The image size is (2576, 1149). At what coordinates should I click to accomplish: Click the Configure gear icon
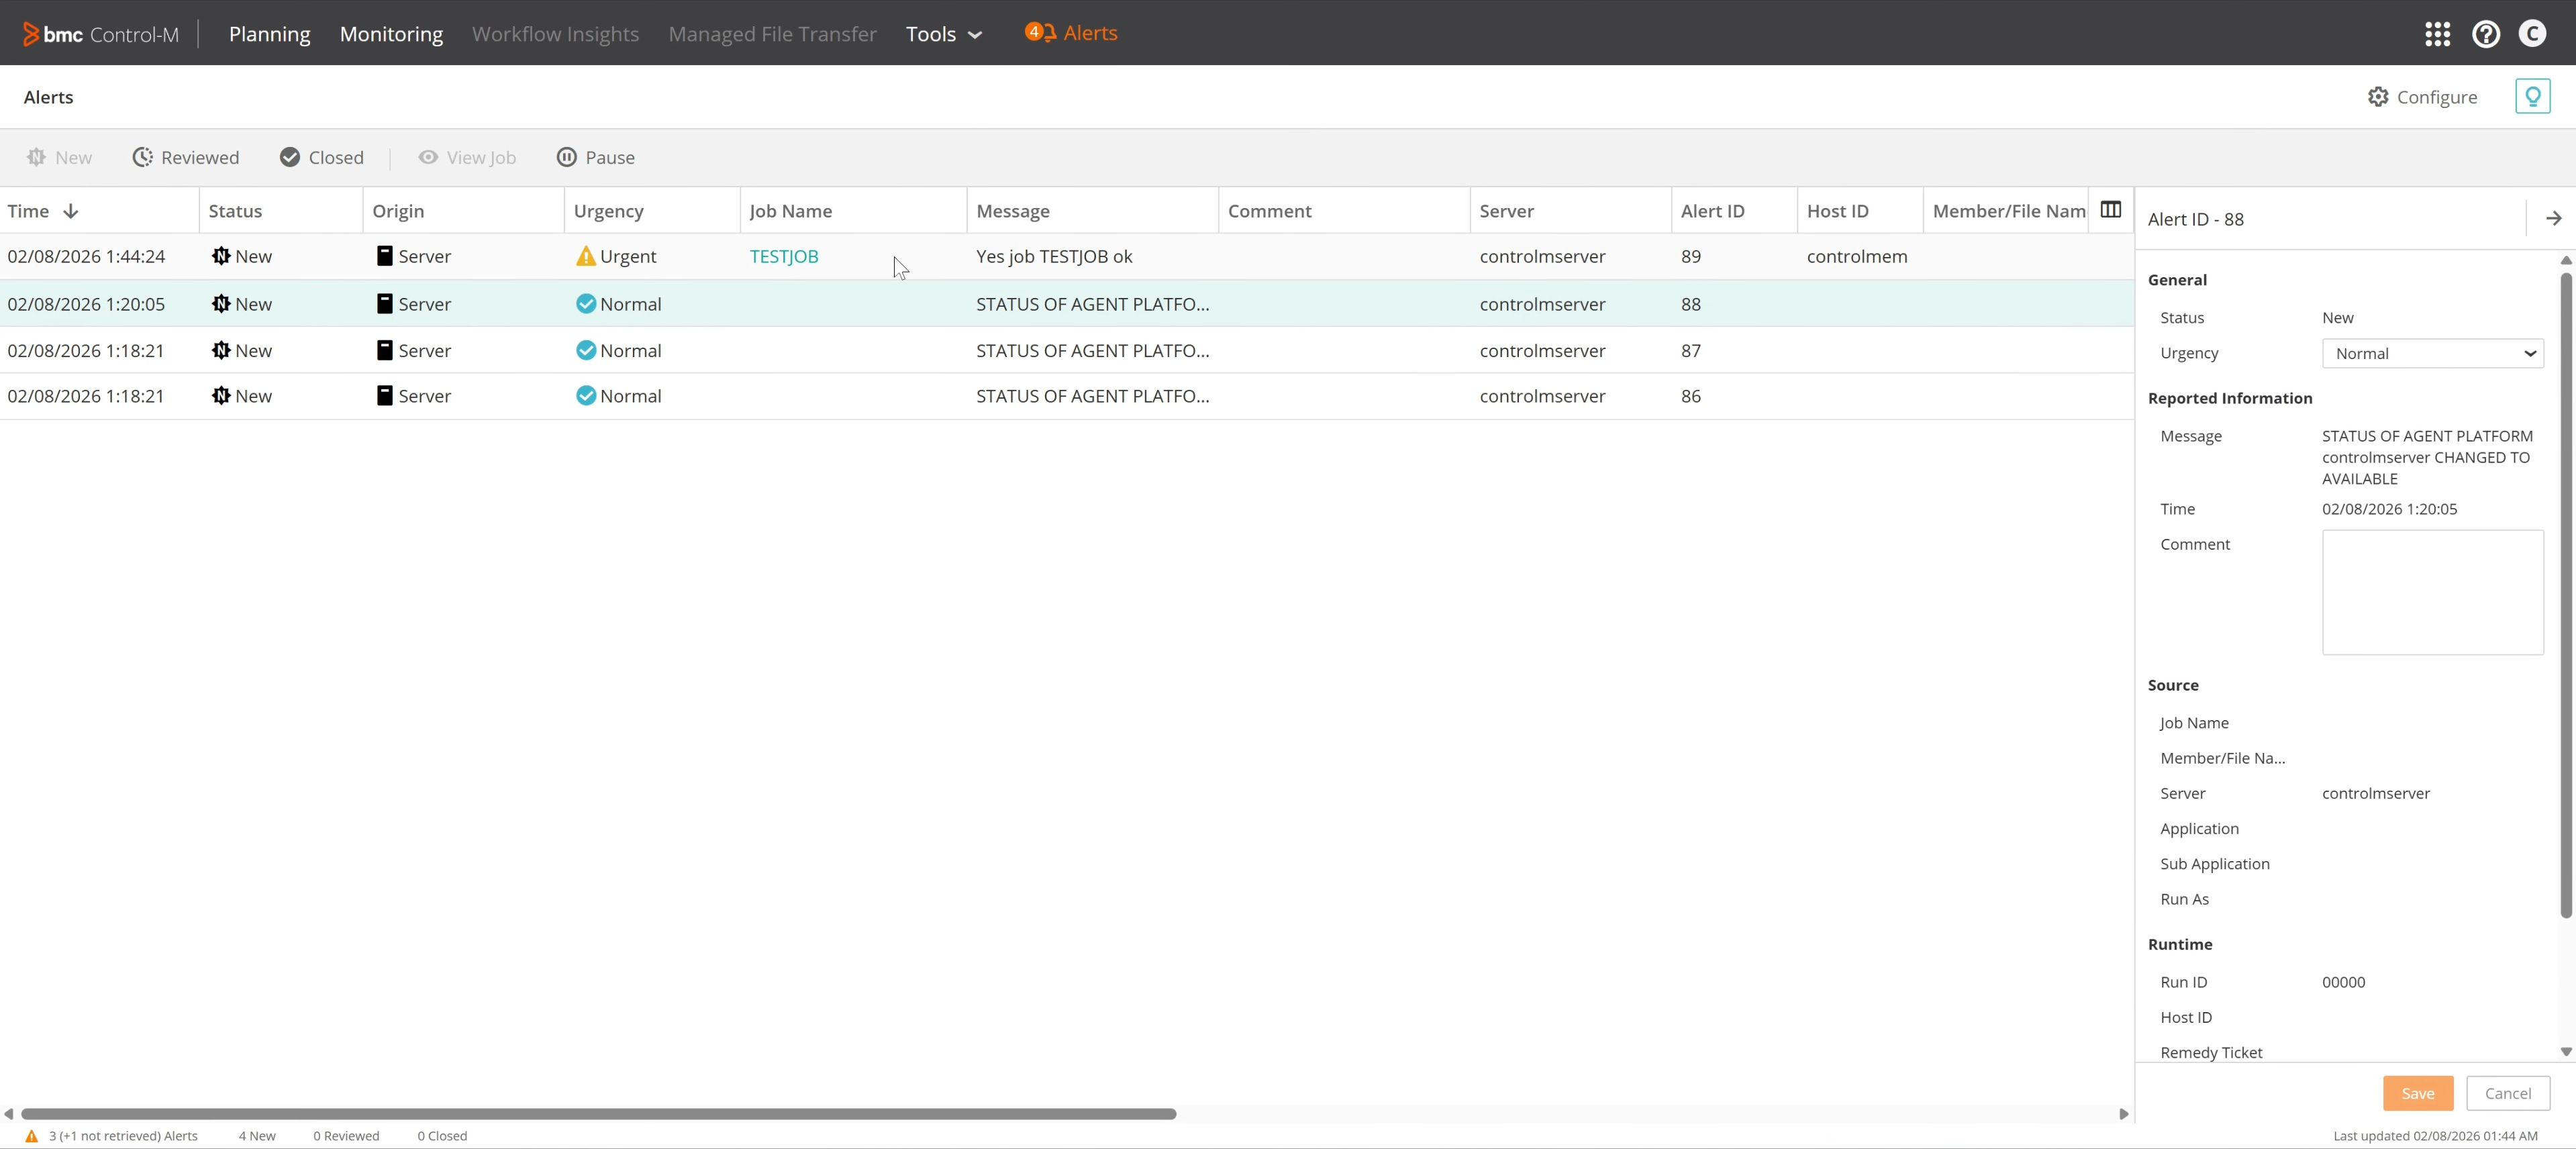[x=2377, y=97]
